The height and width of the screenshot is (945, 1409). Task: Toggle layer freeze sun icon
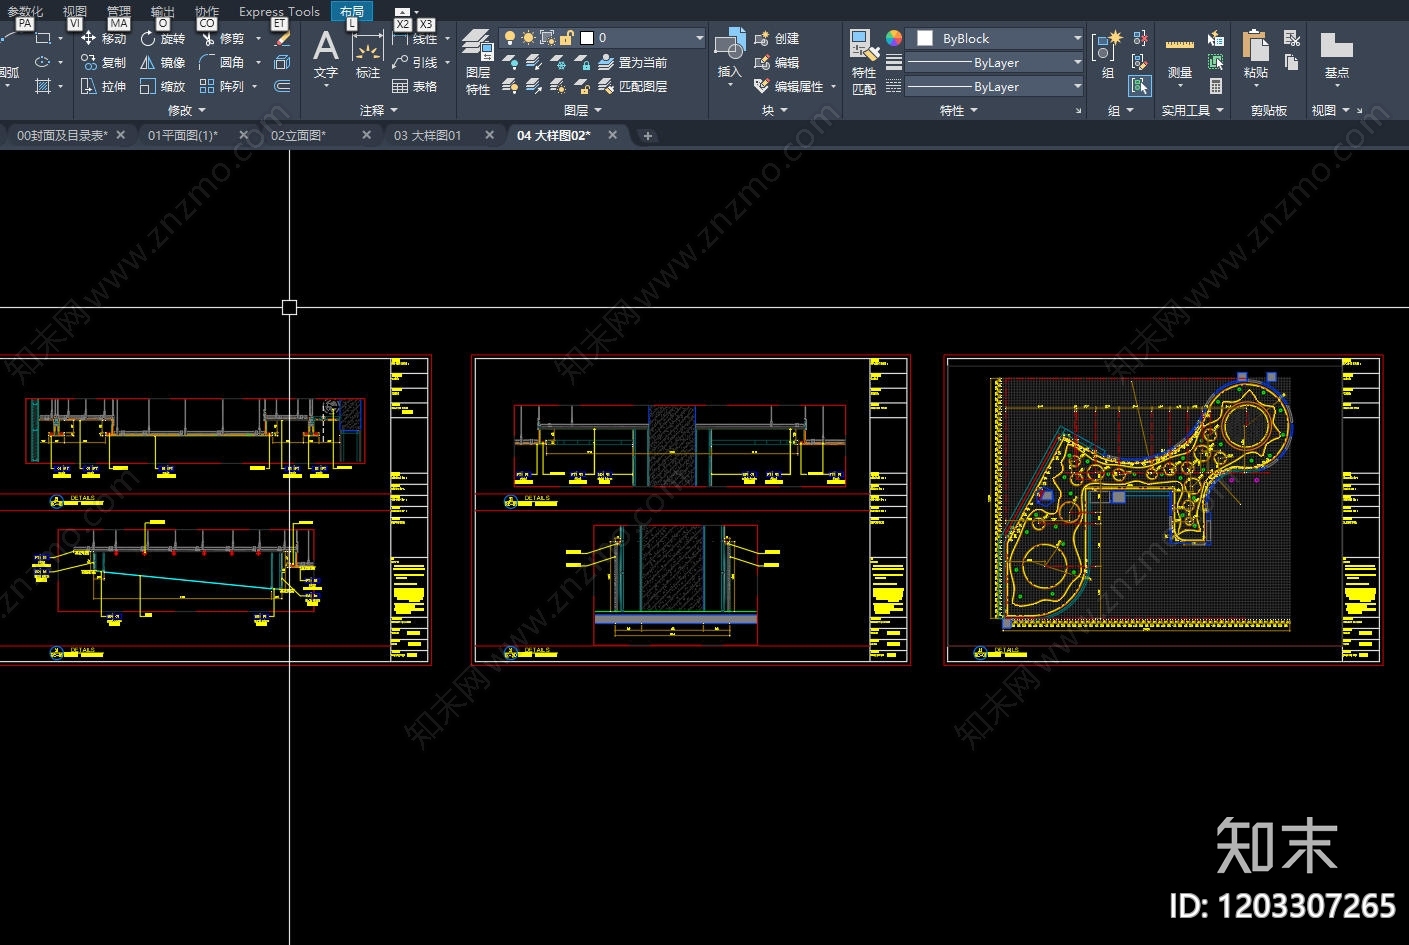[x=528, y=38]
